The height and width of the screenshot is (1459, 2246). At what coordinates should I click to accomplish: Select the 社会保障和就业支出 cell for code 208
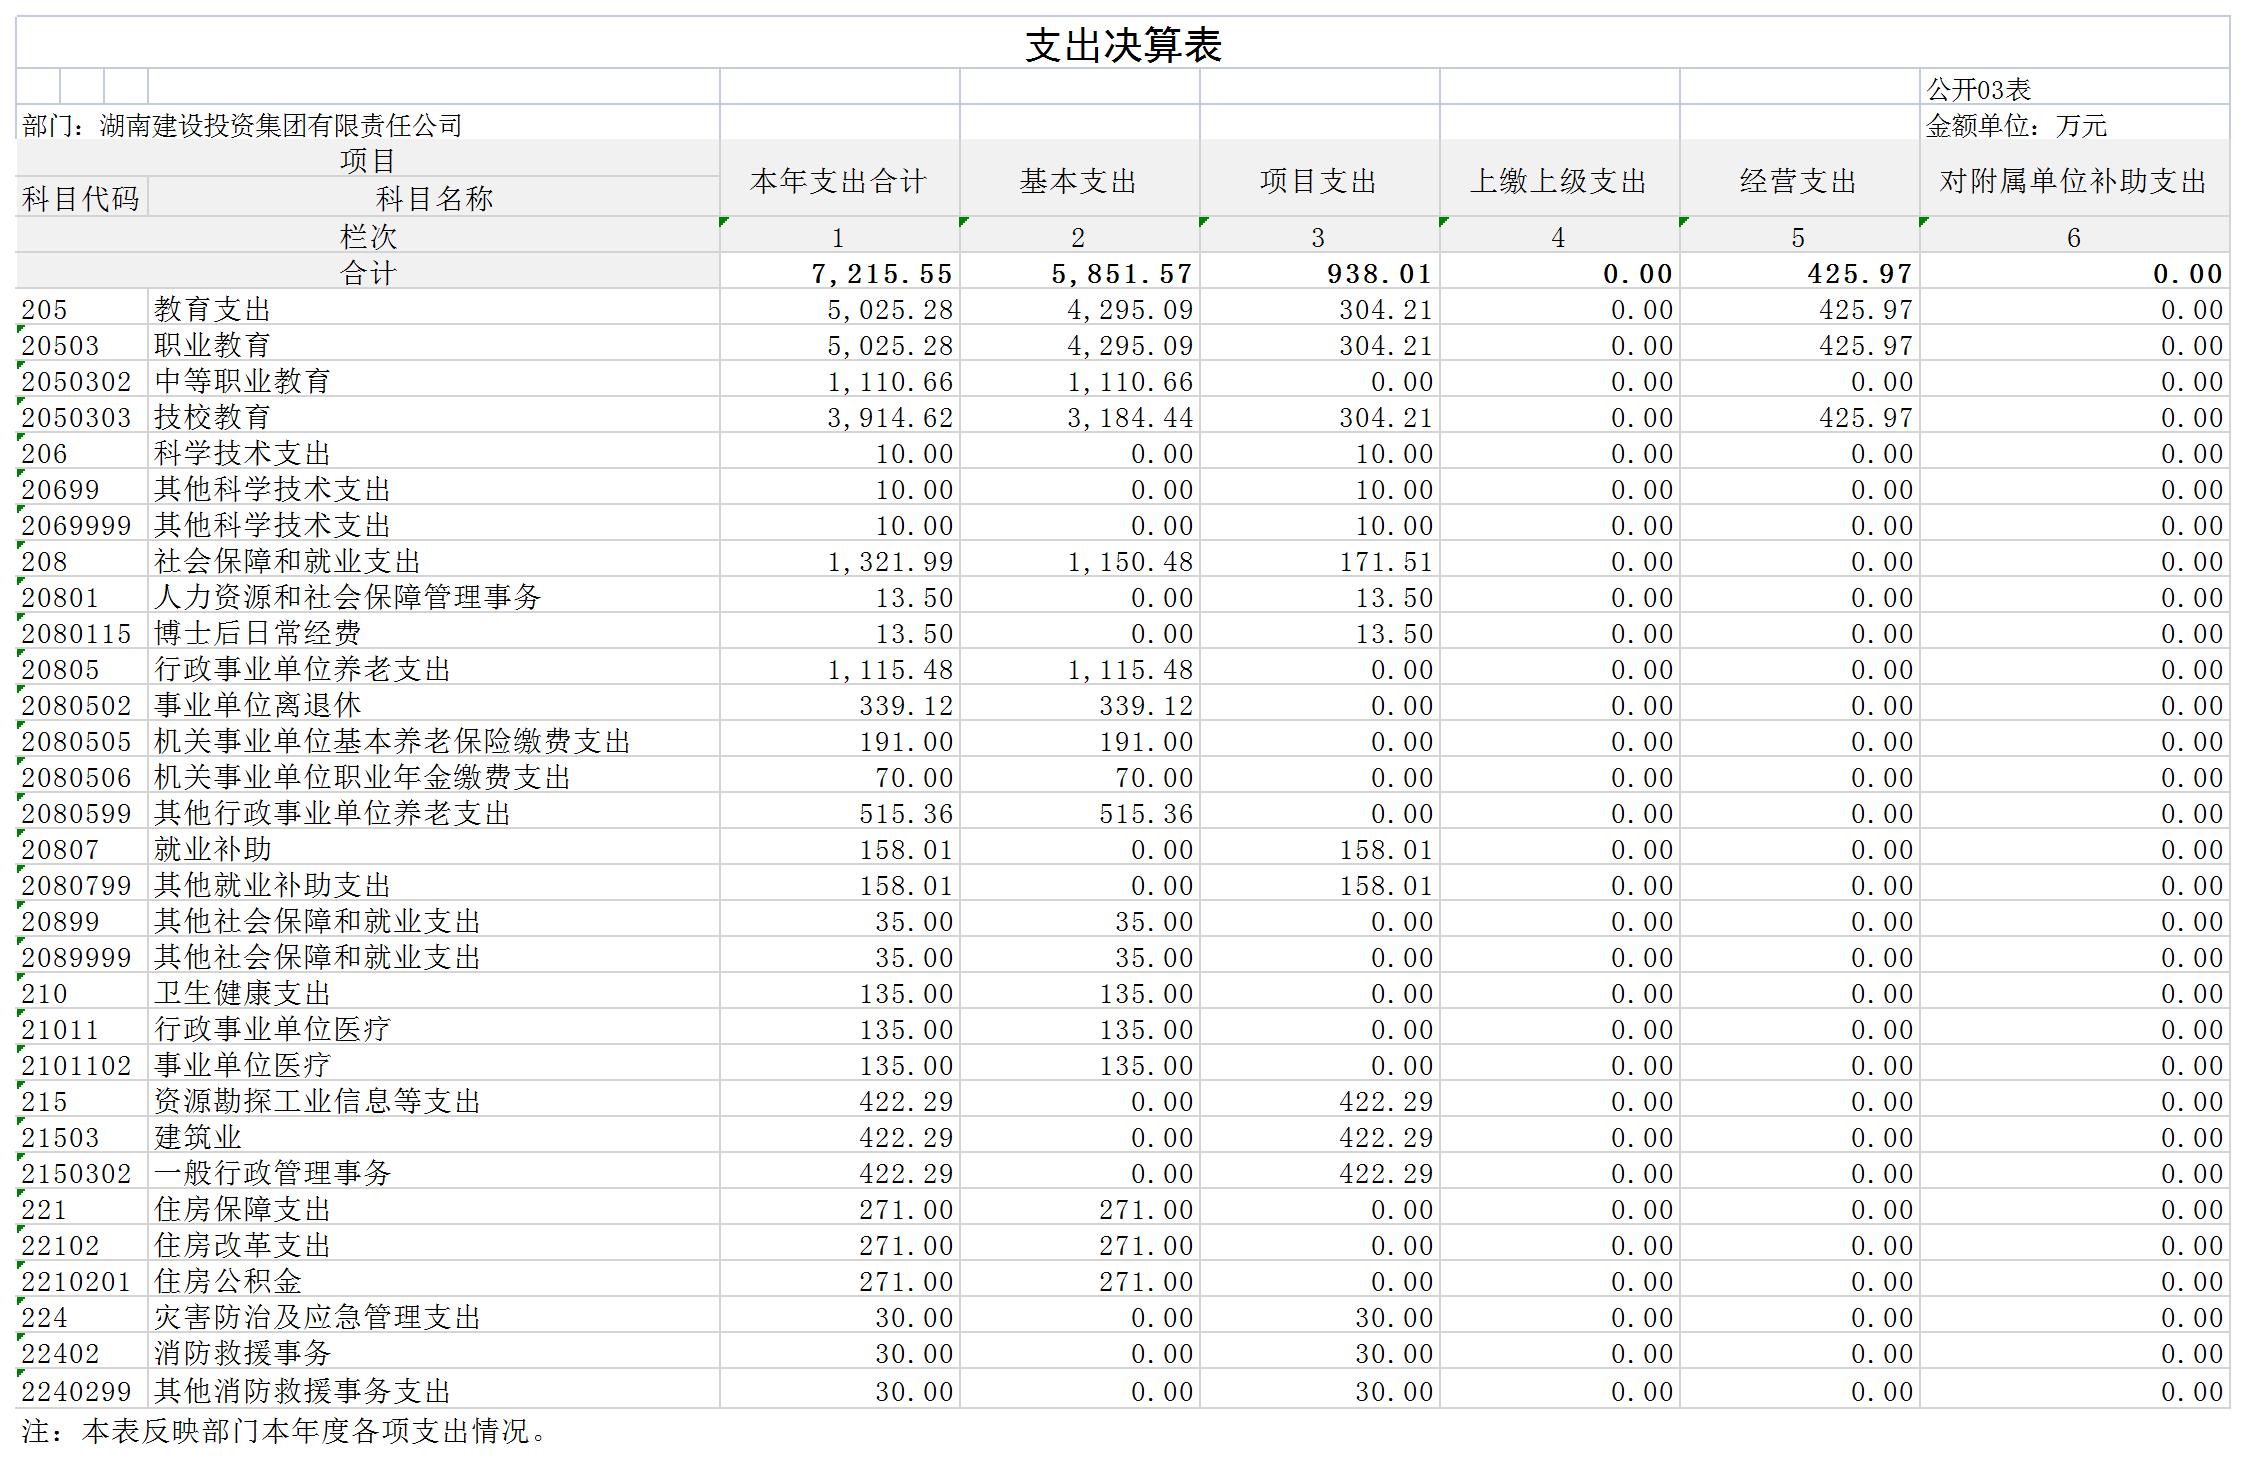click(x=433, y=561)
